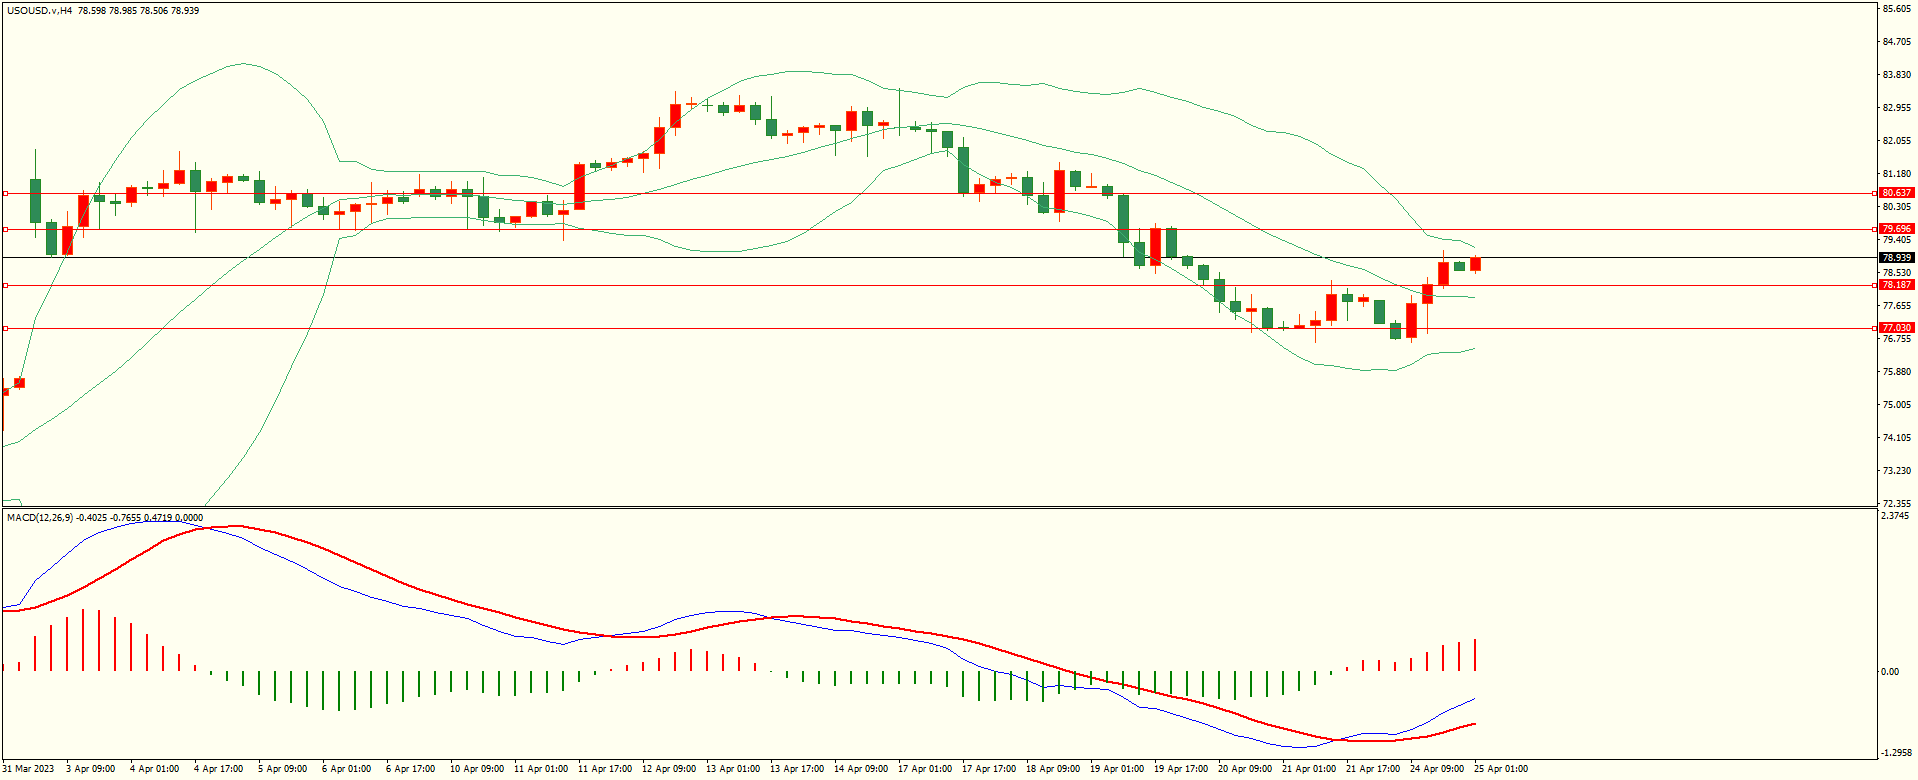This screenshot has width=1918, height=780.
Task: Grab the left handle of the 80.637 line
Action: [x=5, y=193]
